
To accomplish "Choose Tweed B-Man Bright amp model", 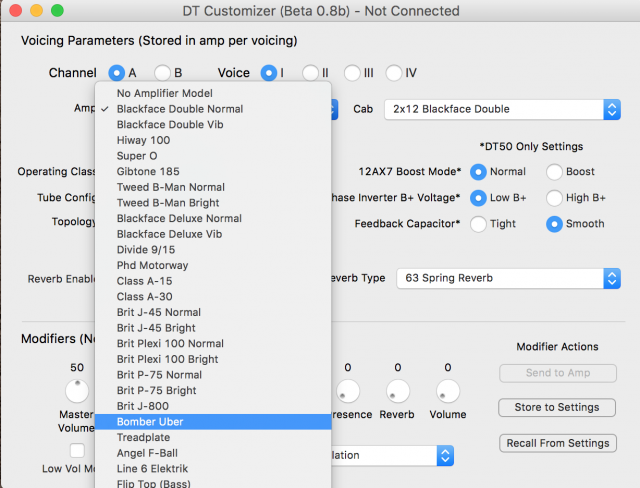I will (x=213, y=203).
